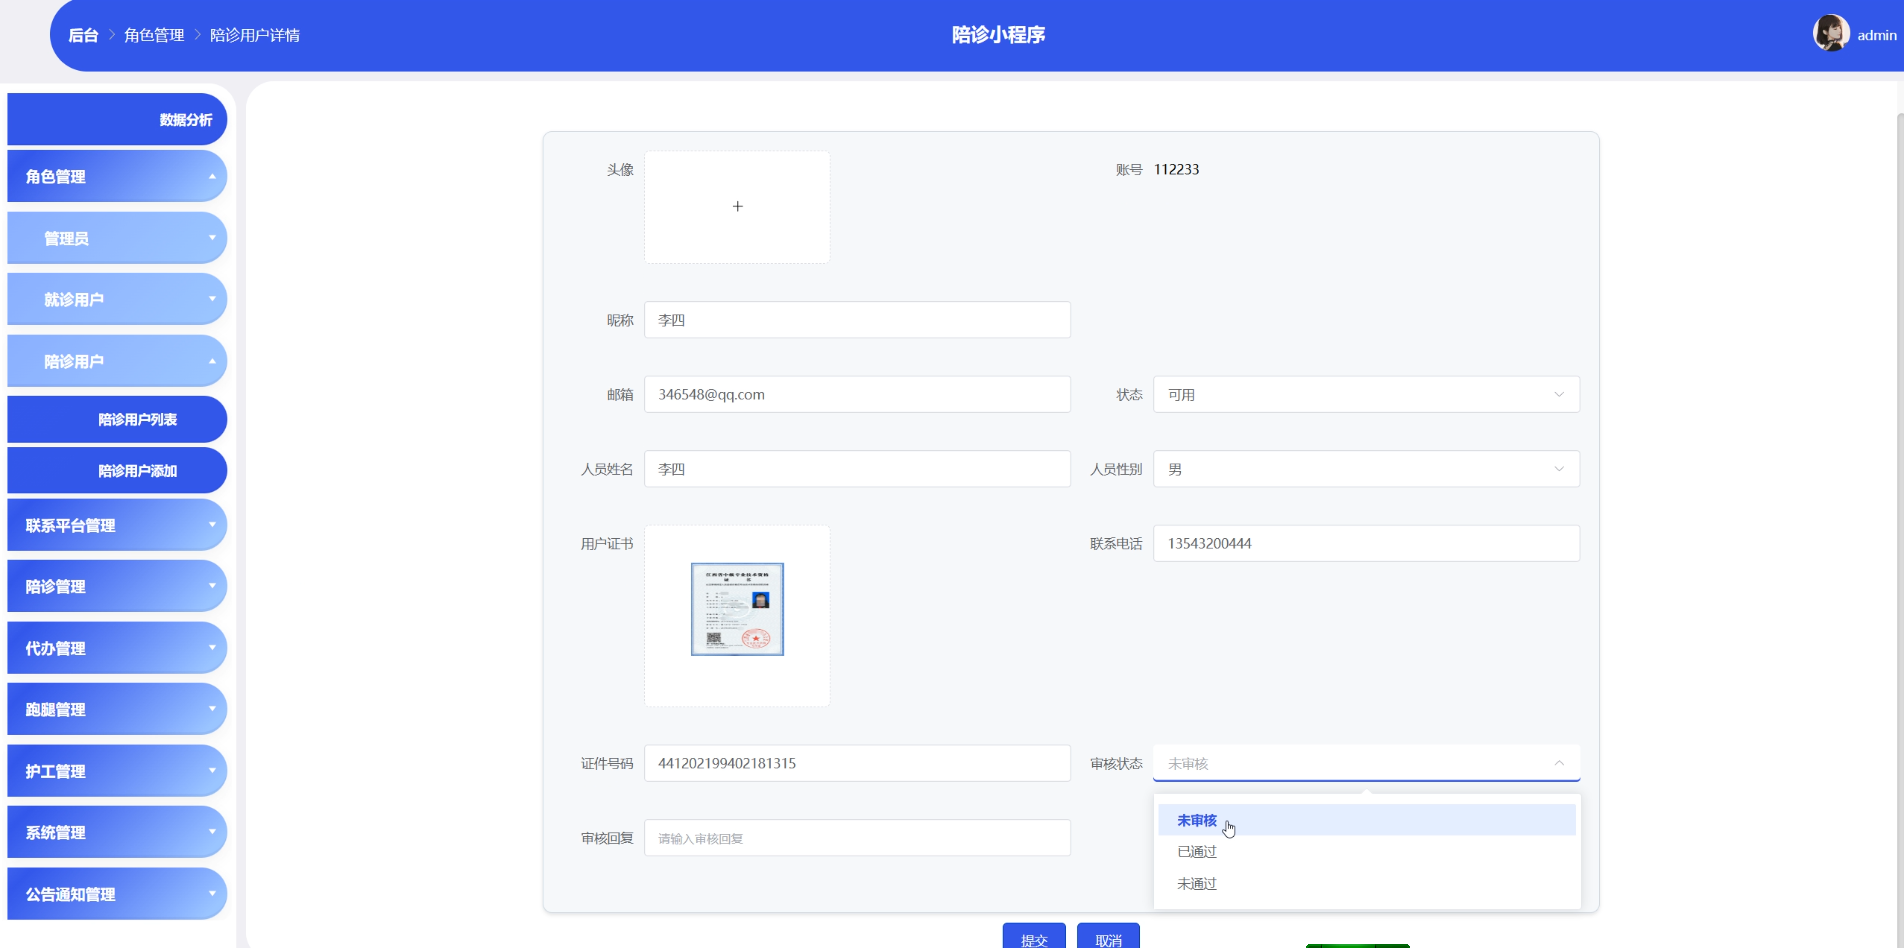This screenshot has width=1904, height=948.
Task: Expand the 管理员 submenu
Action: coord(117,238)
